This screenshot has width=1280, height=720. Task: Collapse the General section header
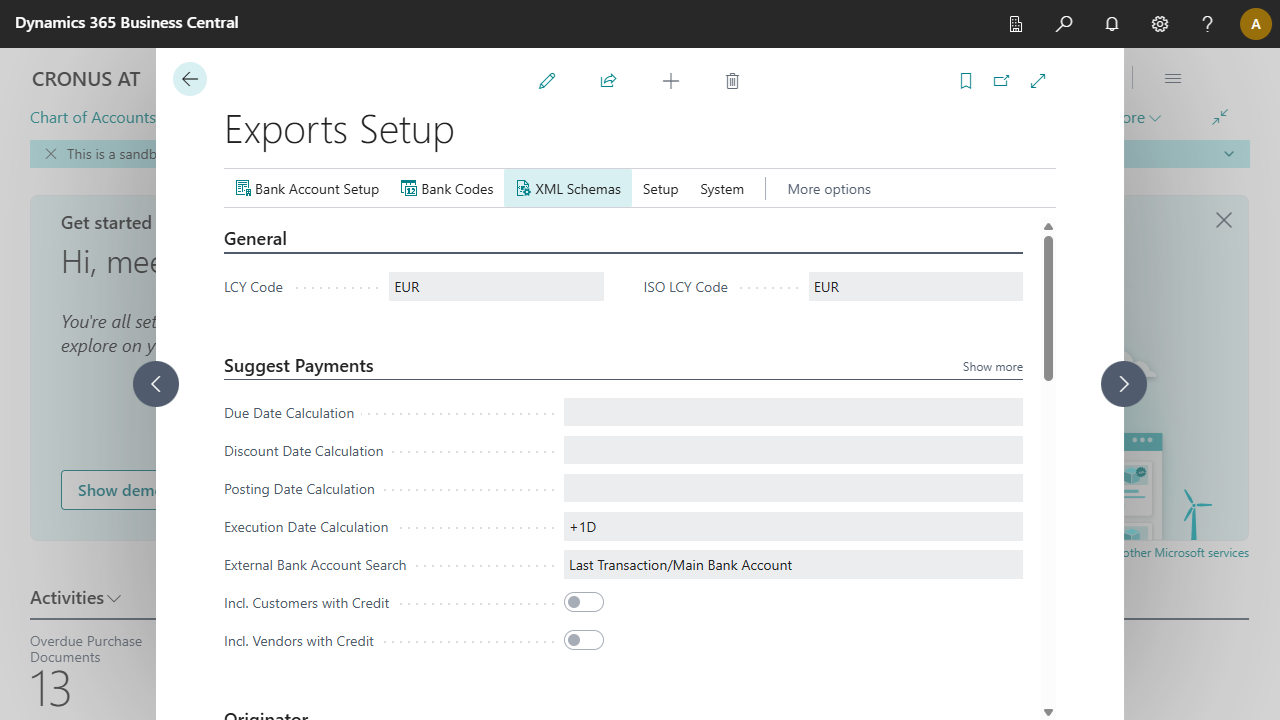256,239
